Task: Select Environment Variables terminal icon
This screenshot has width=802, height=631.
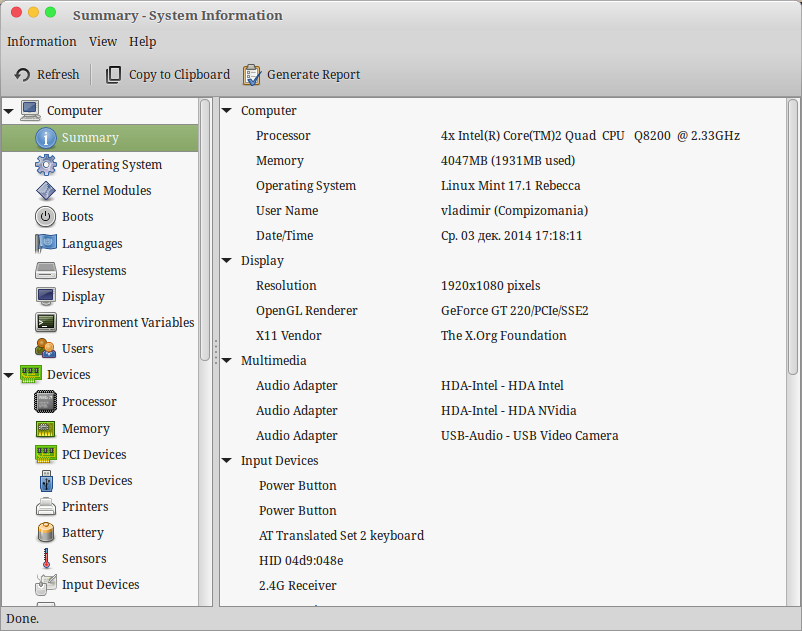Action: (46, 323)
